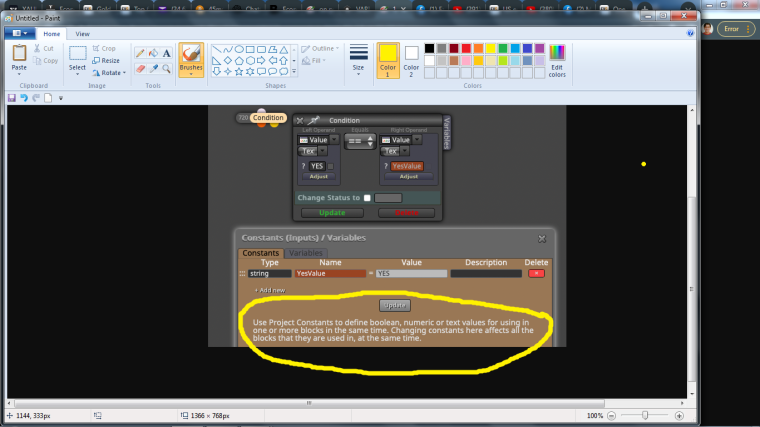Select the Text tool
Image resolution: width=760 pixels, height=427 pixels.
click(x=166, y=53)
